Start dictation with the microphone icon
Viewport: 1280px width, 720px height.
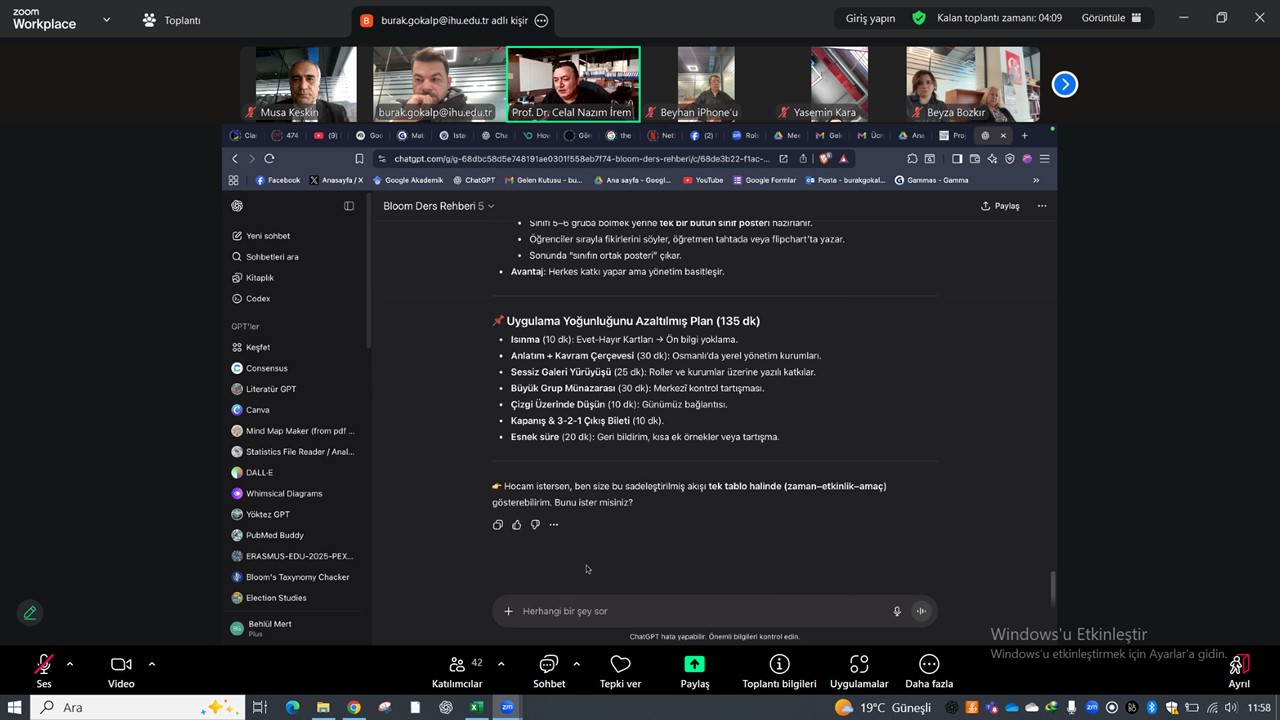(x=897, y=611)
